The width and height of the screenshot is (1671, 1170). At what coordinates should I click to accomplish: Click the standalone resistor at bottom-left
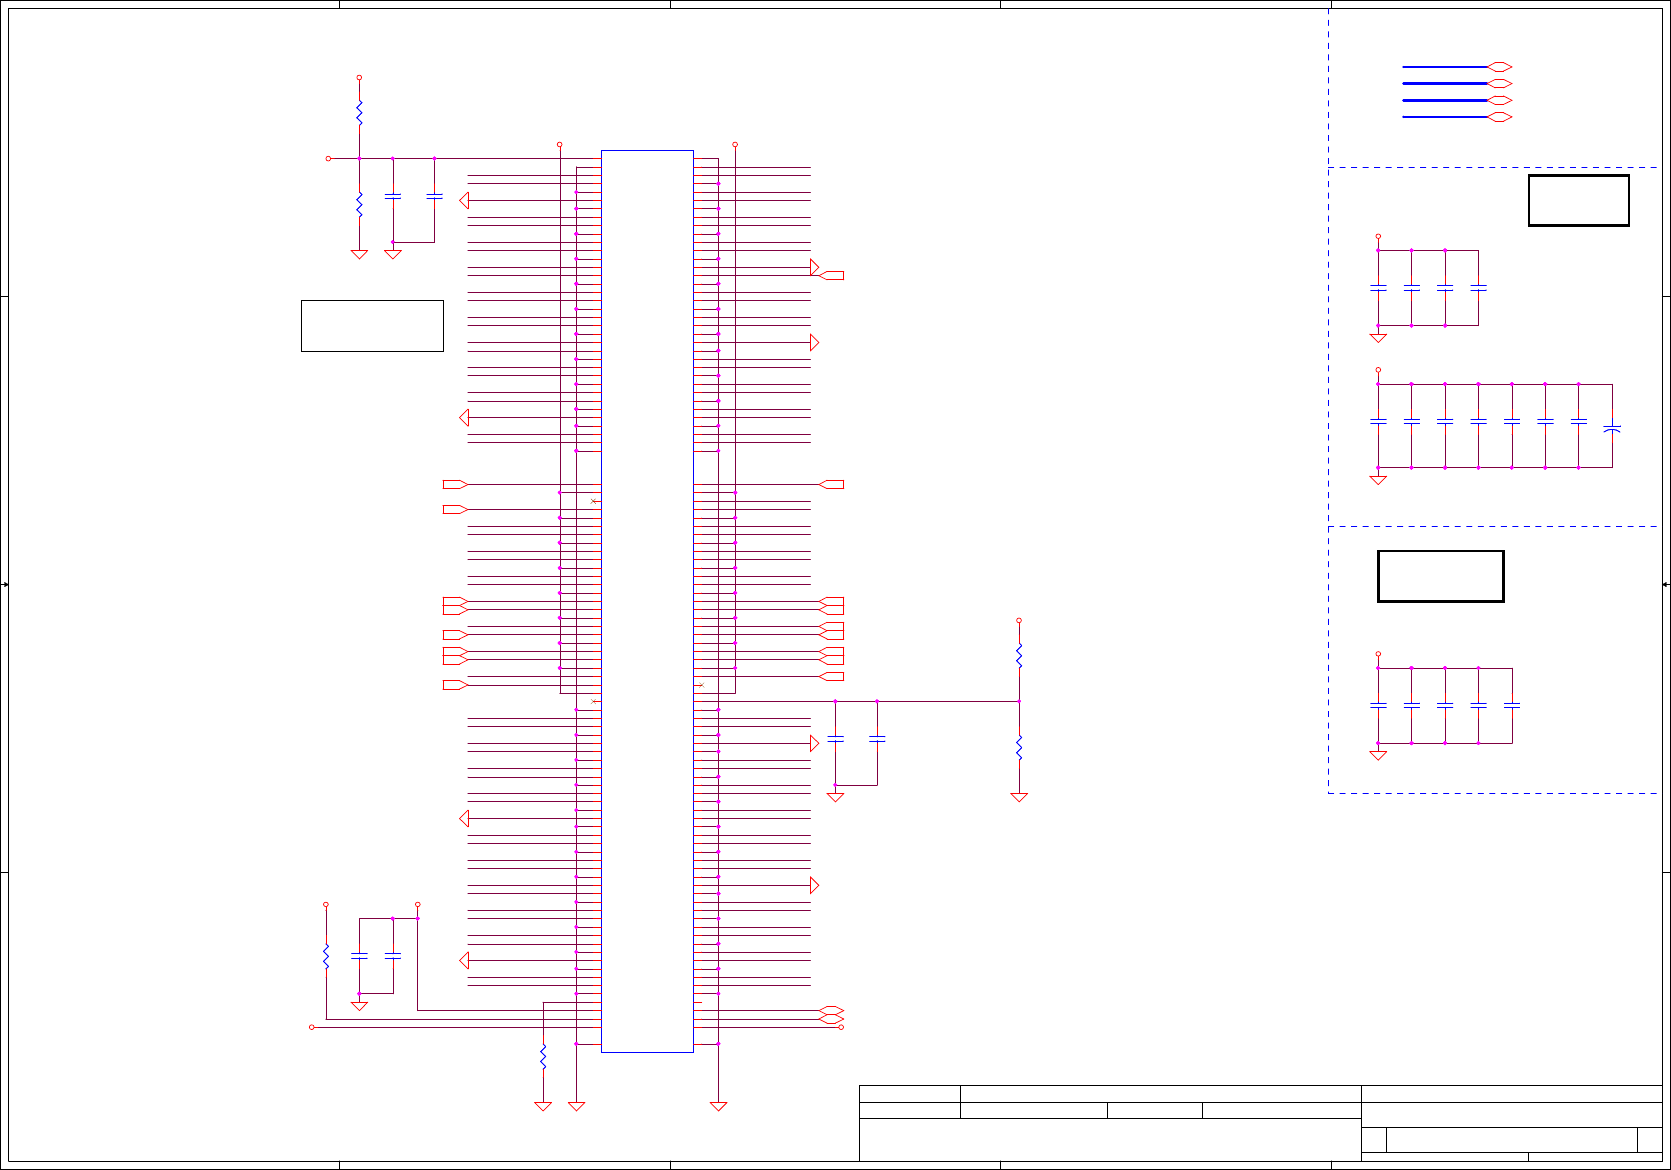point(326,956)
